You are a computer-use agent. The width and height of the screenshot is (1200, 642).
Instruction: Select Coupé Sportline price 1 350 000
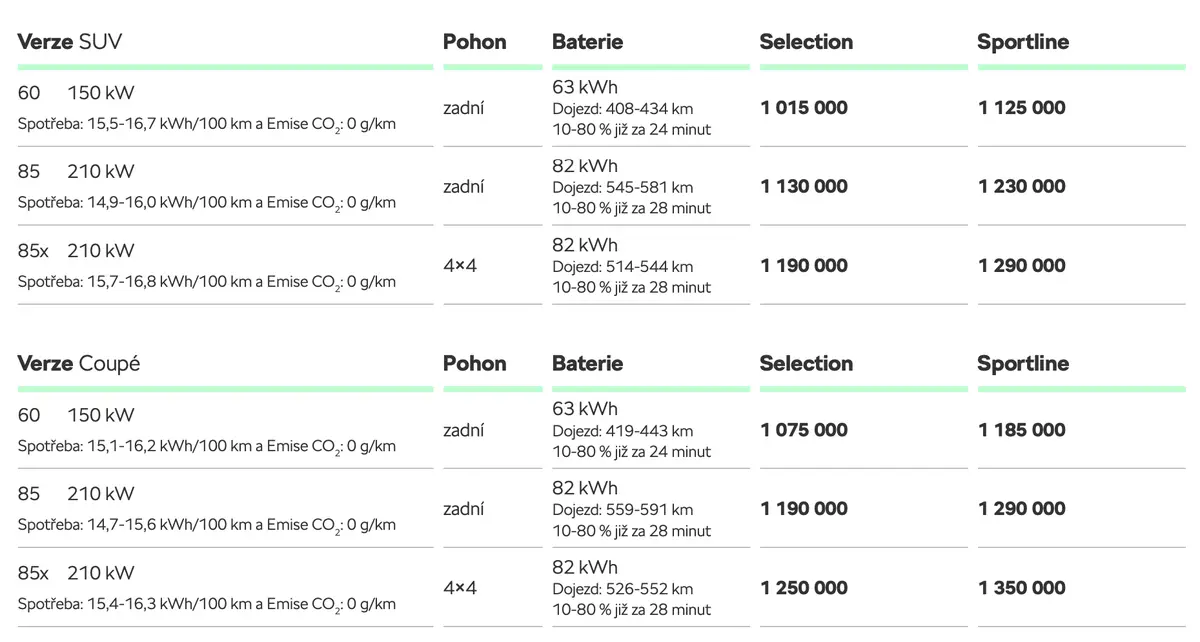(1022, 588)
